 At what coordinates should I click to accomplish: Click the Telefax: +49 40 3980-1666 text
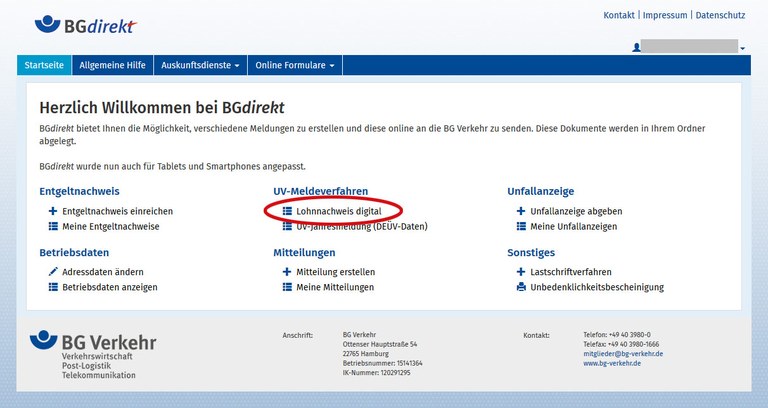click(x=621, y=344)
